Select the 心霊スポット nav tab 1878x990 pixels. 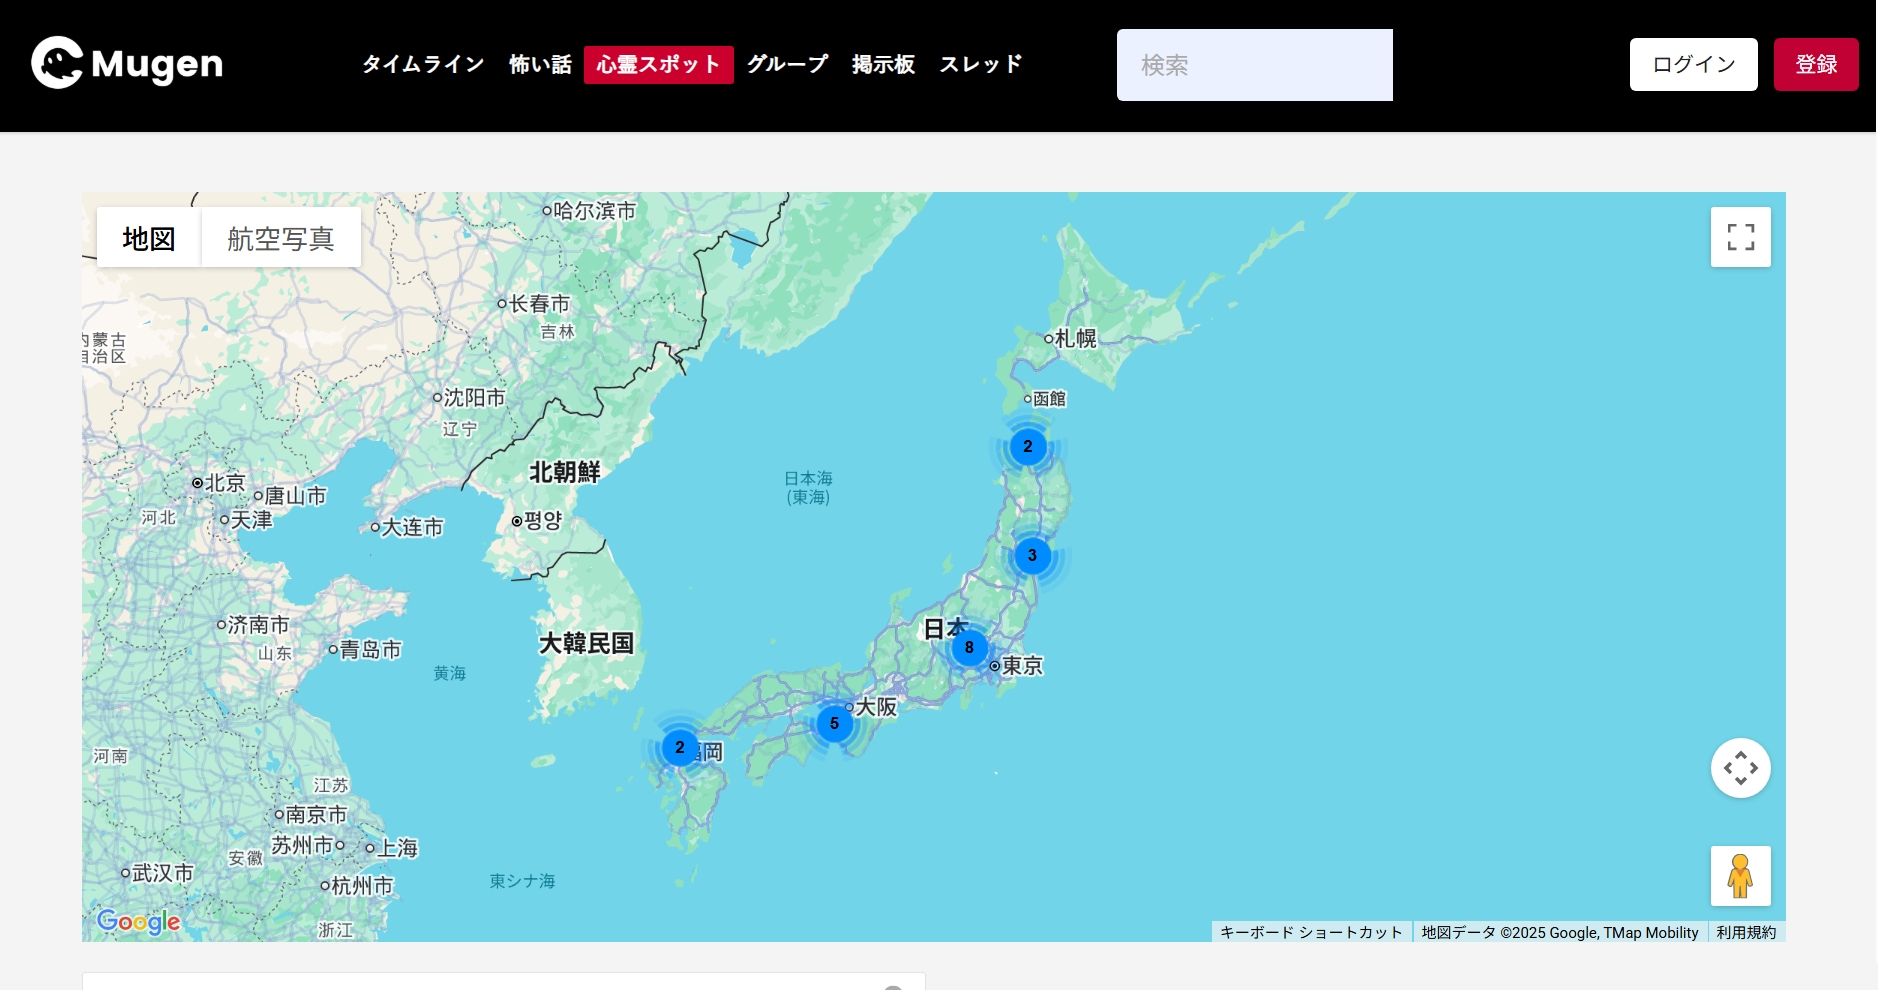tap(658, 65)
